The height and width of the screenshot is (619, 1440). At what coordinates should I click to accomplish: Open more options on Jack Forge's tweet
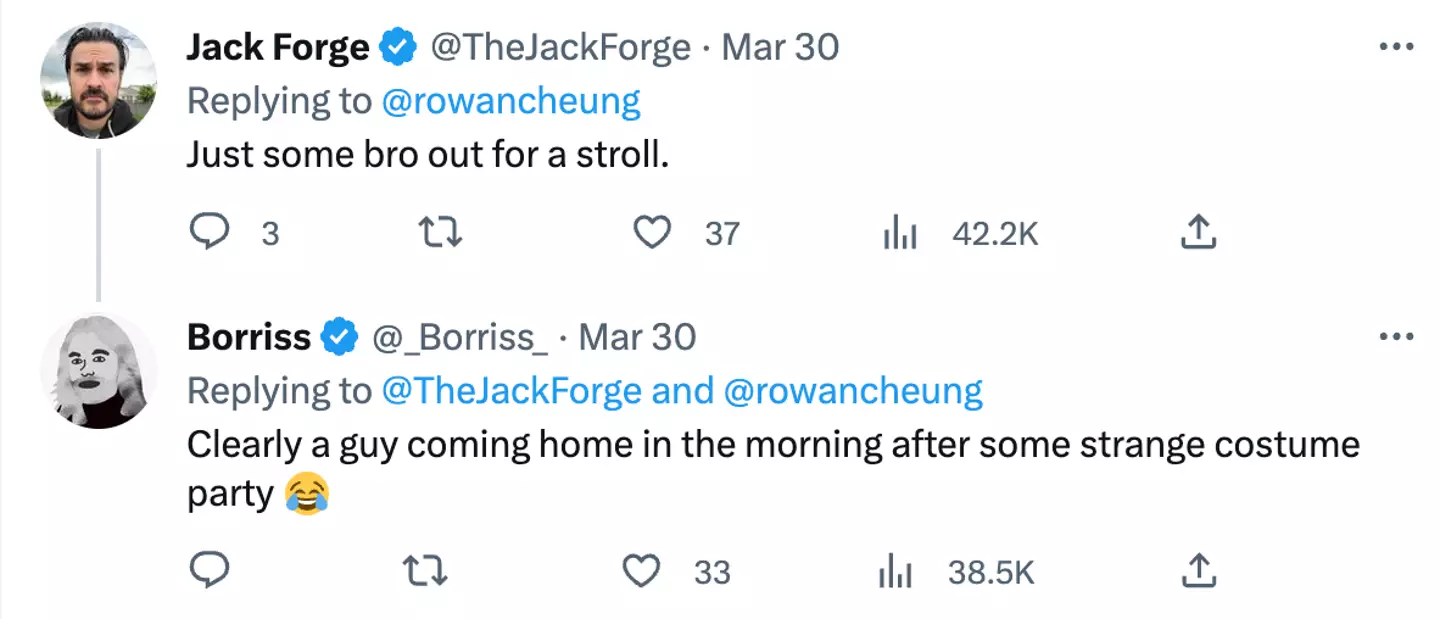[1395, 47]
